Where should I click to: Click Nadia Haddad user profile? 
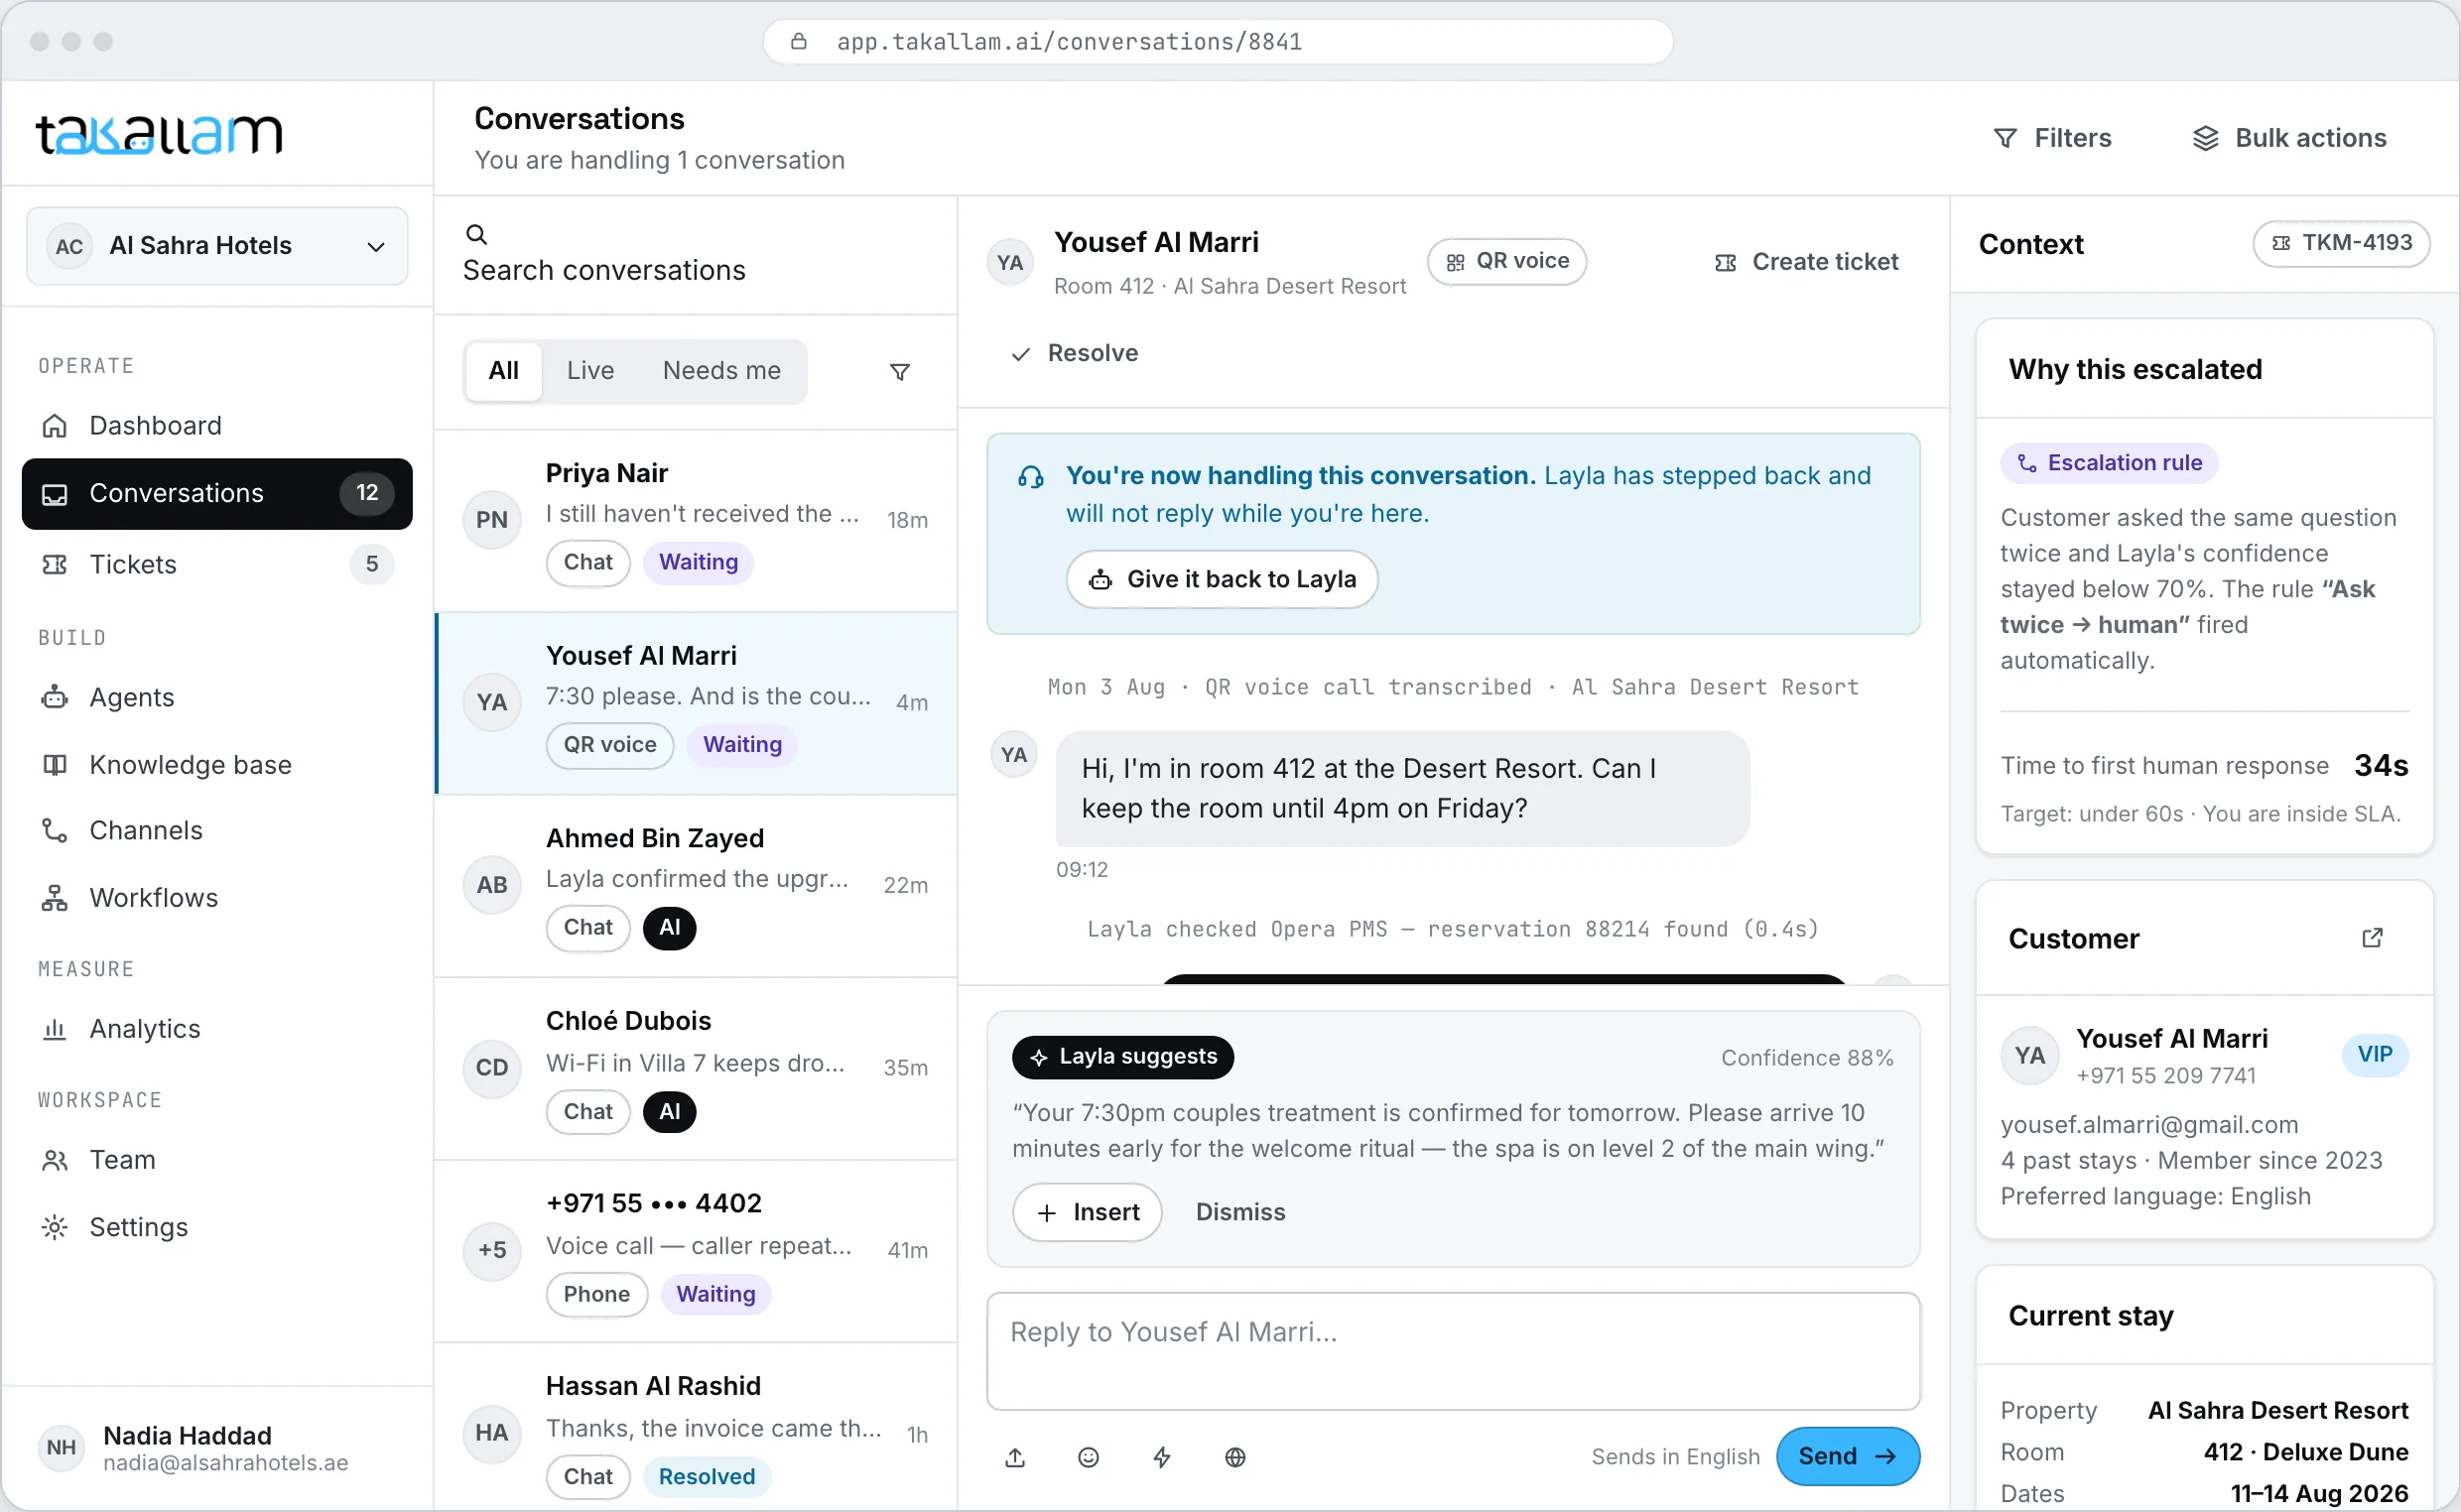tap(217, 1449)
